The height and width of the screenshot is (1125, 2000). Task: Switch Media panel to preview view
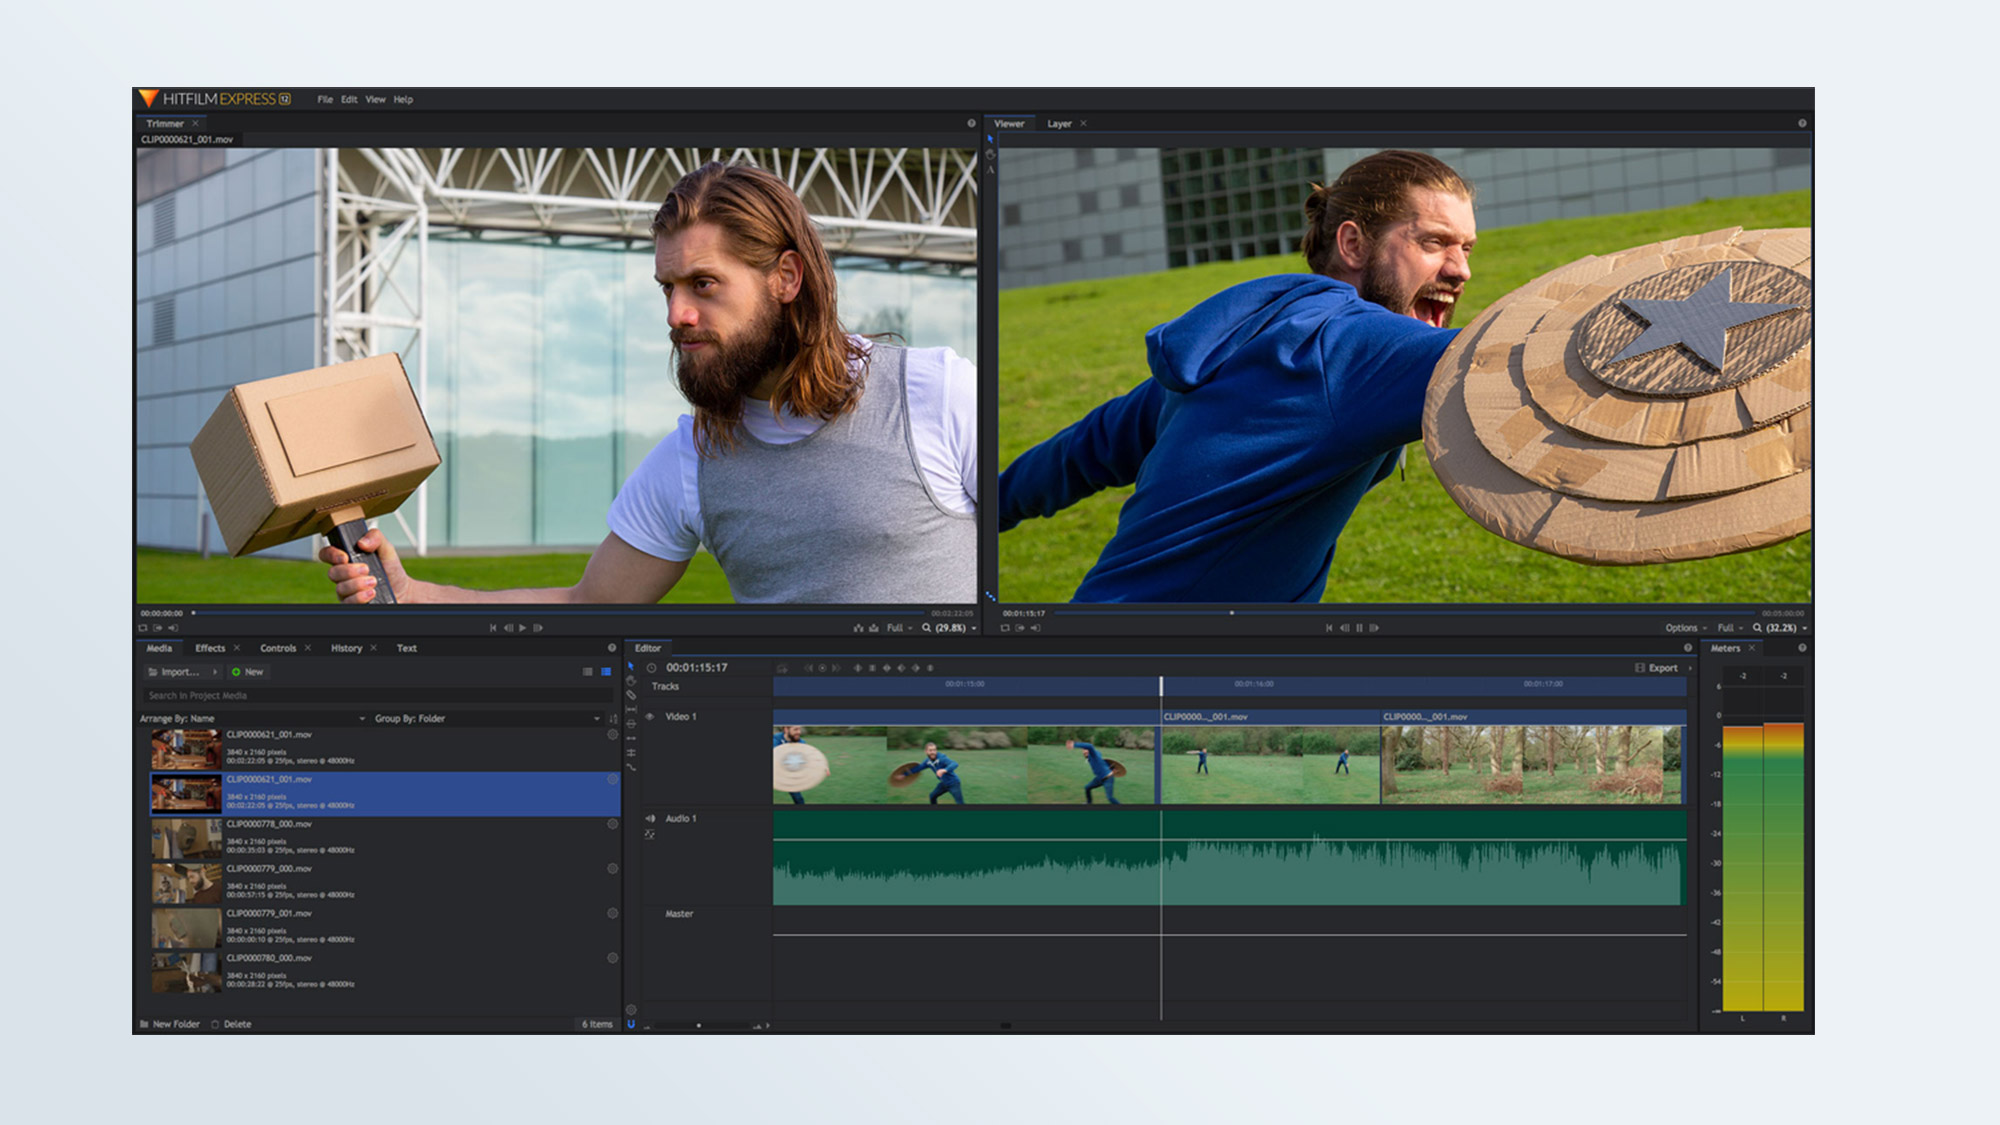point(606,672)
